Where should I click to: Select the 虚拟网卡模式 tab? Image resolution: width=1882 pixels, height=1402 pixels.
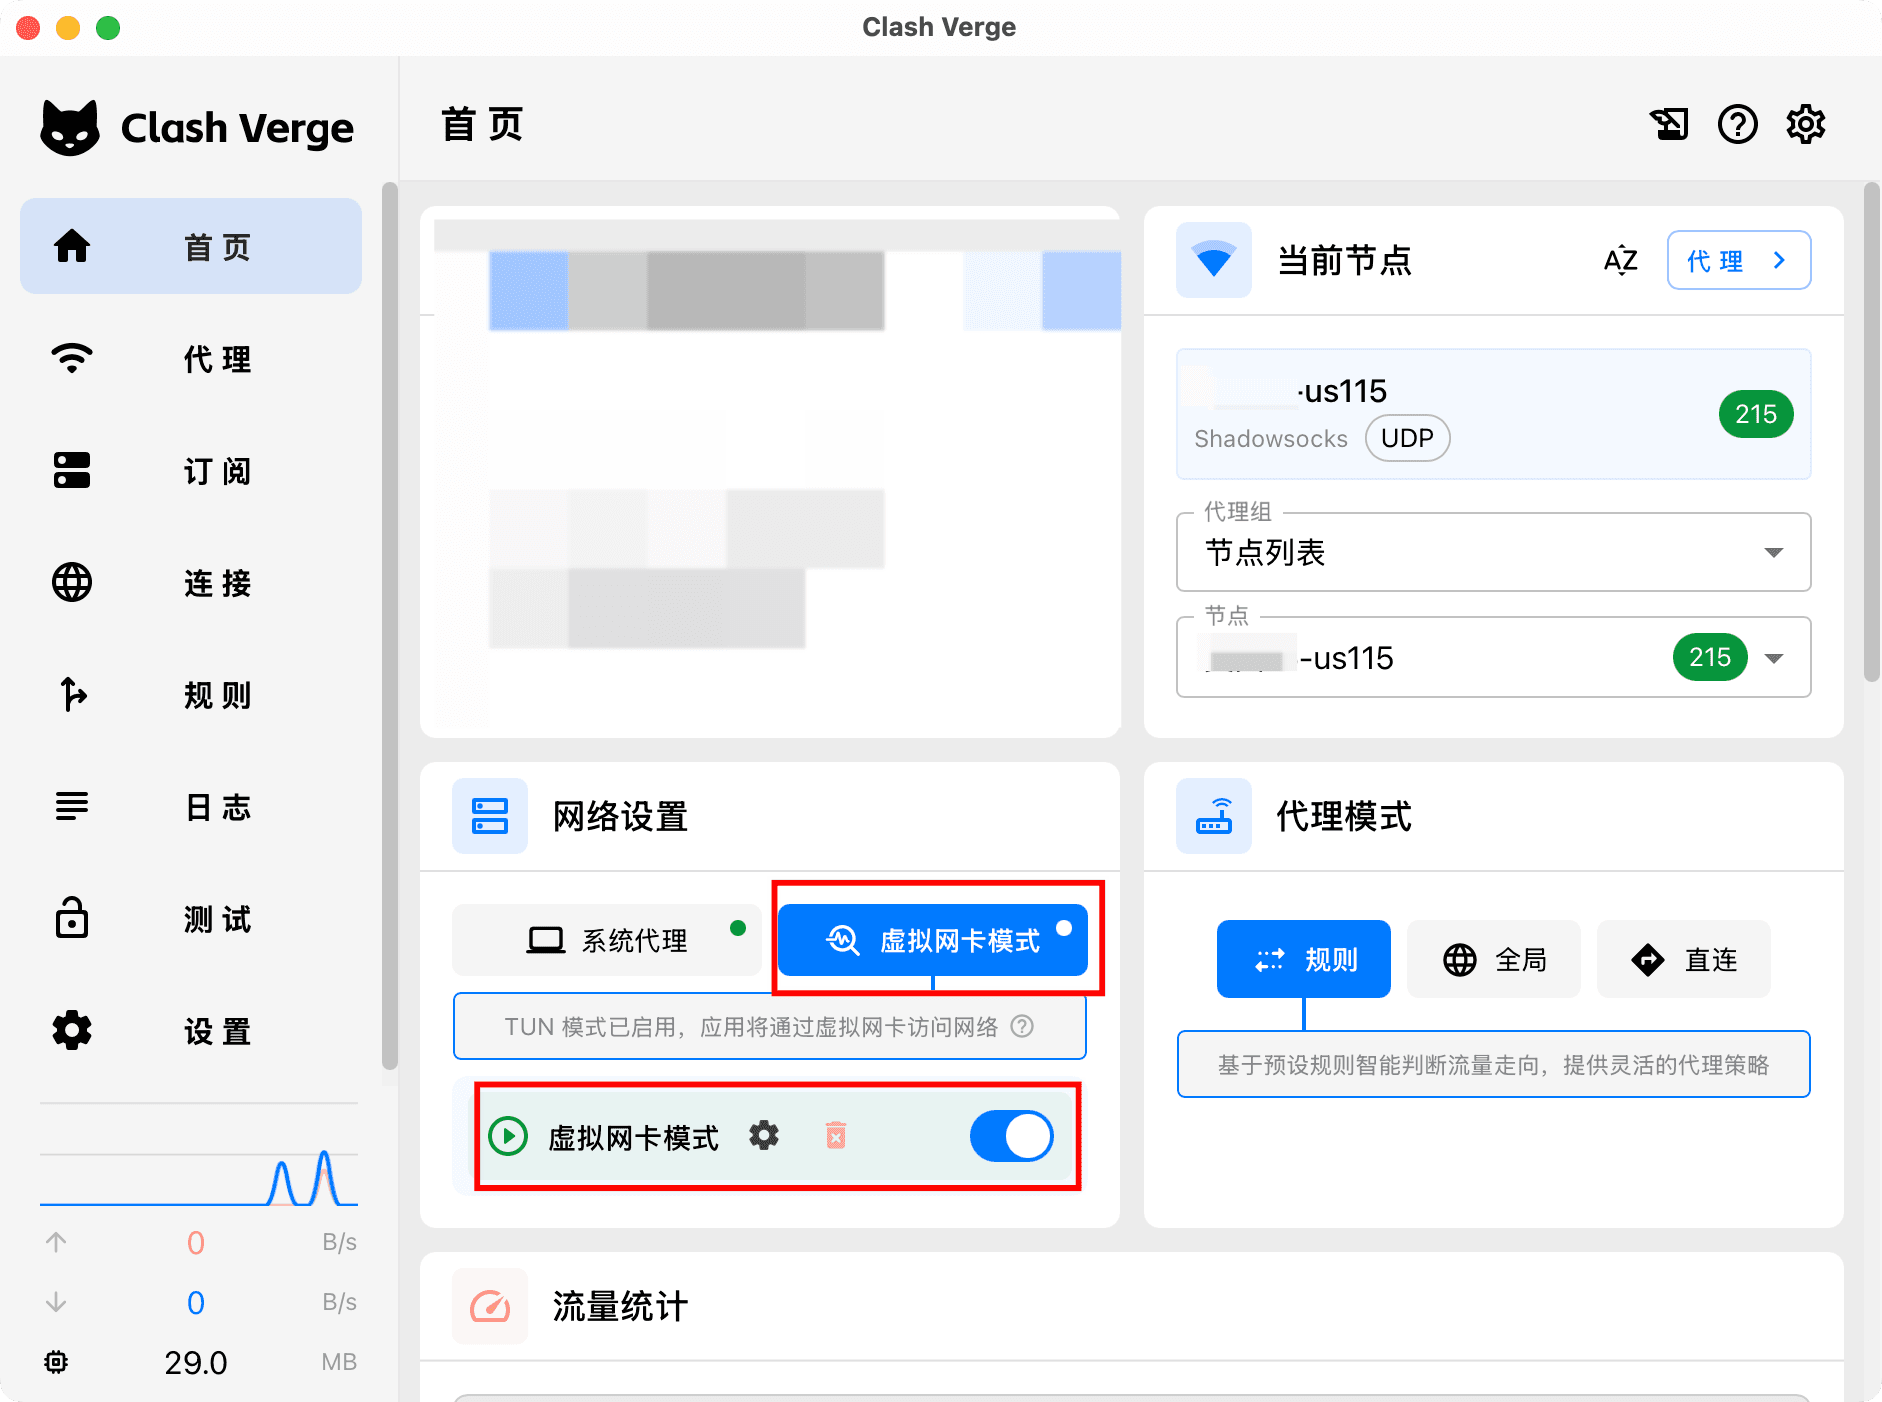tap(933, 940)
